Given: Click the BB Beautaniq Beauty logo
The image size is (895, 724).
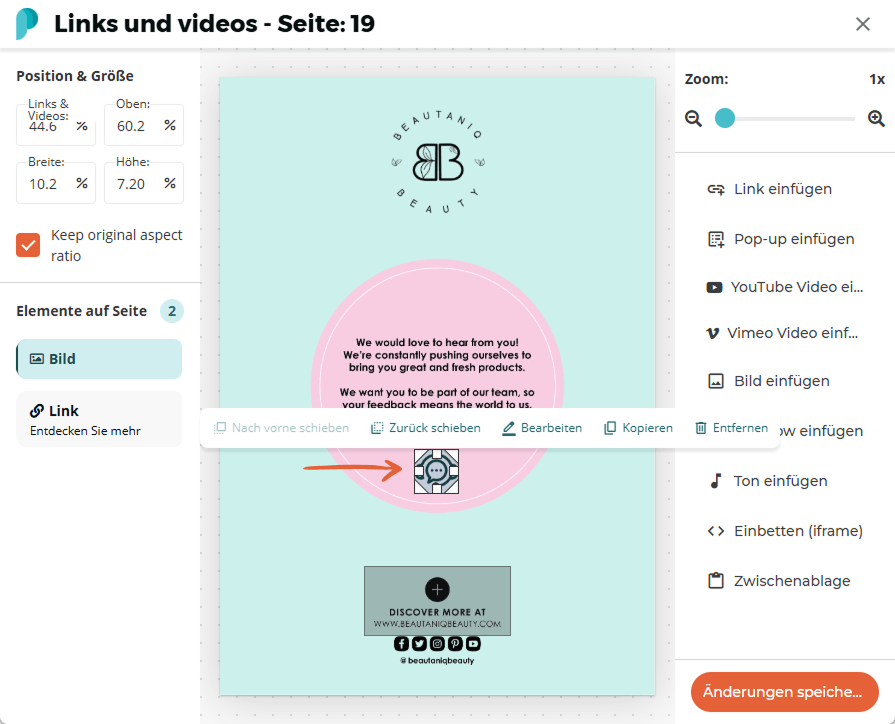Looking at the screenshot, I should tap(438, 162).
